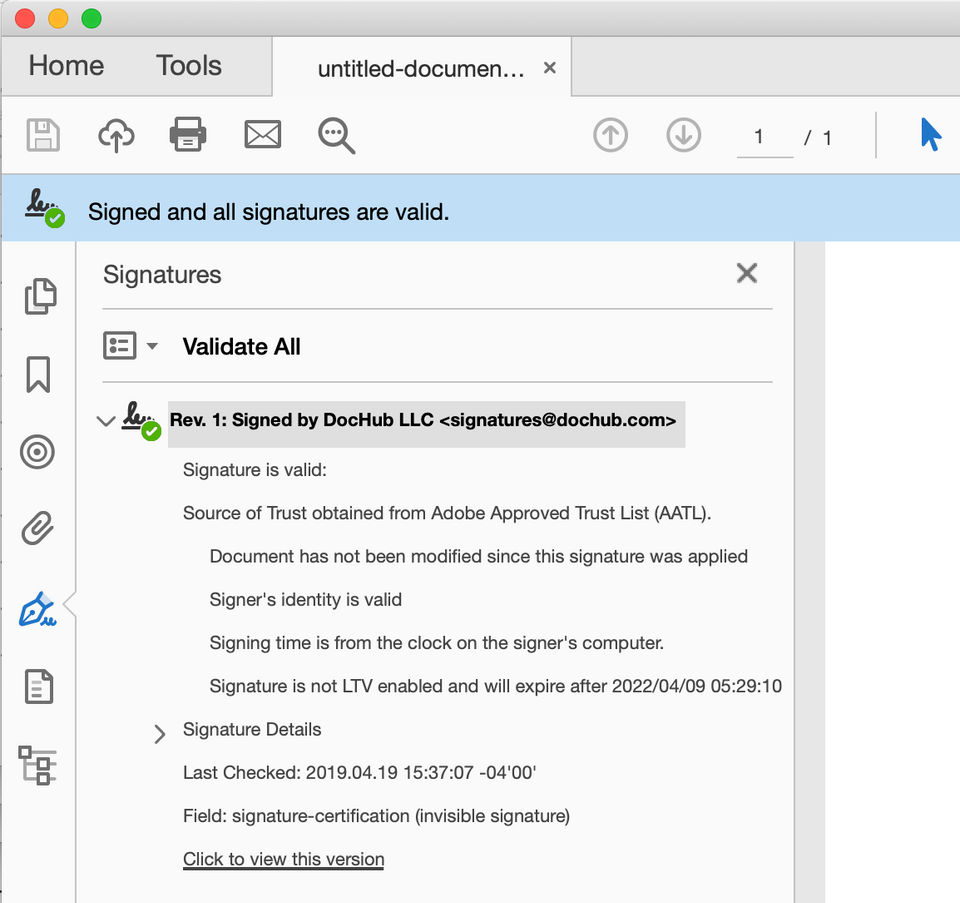The image size is (960, 903).
Task: Open Page Thumbnails sidebar panel
Action: coord(39,296)
